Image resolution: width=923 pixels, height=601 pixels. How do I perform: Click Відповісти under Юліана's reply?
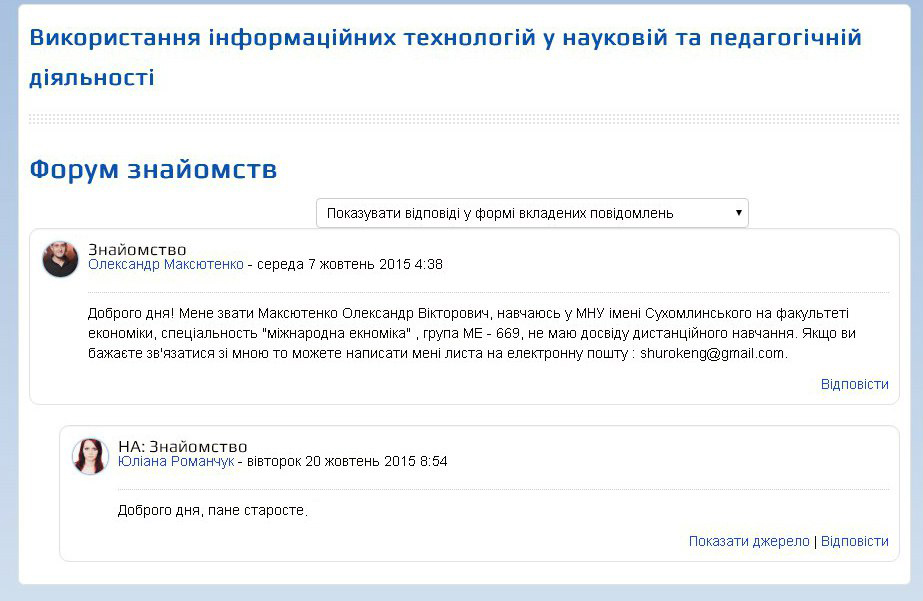click(x=855, y=541)
